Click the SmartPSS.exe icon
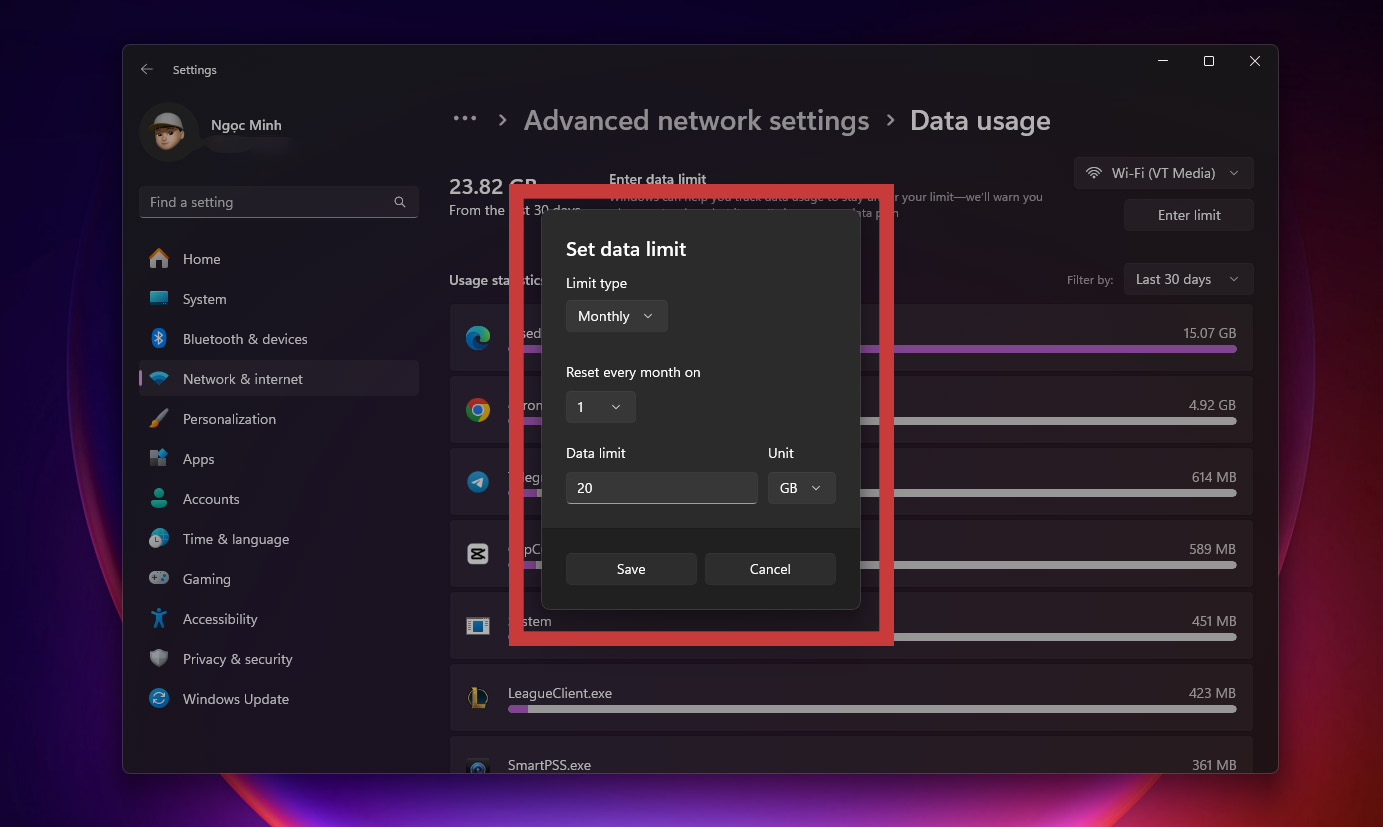The width and height of the screenshot is (1383, 827). click(x=478, y=766)
